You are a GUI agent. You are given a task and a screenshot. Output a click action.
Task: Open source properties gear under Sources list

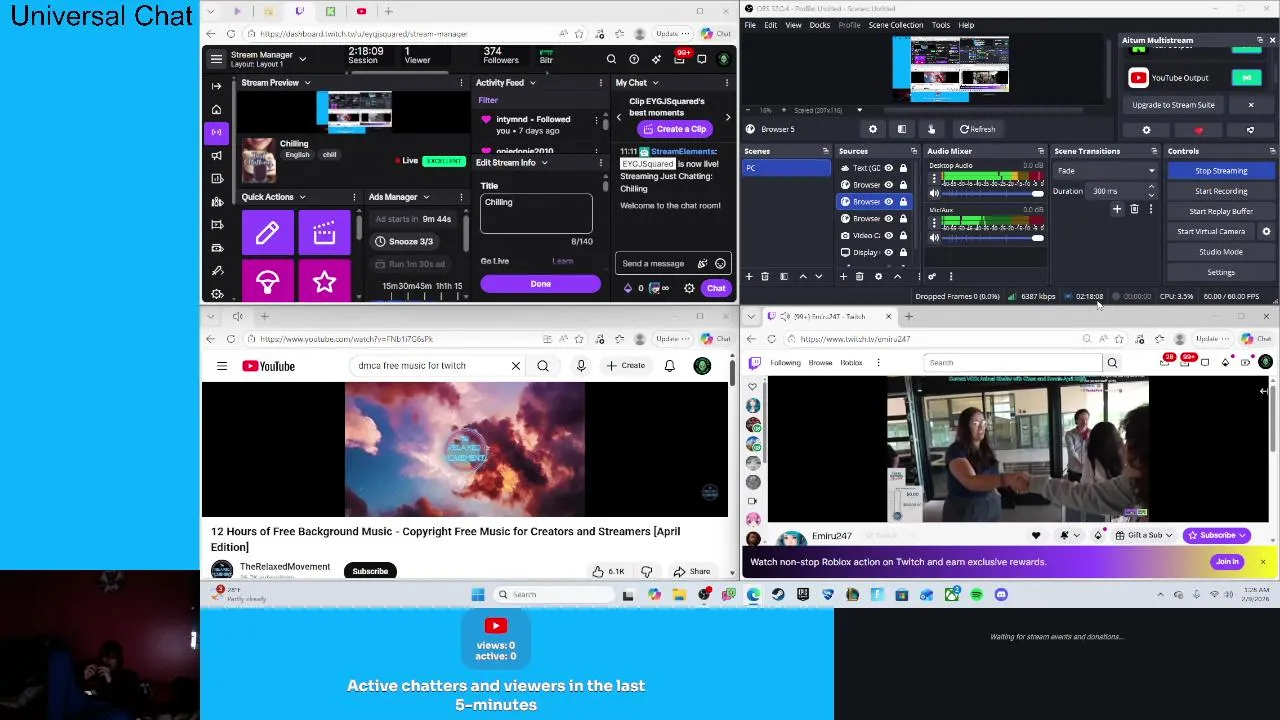coord(878,276)
